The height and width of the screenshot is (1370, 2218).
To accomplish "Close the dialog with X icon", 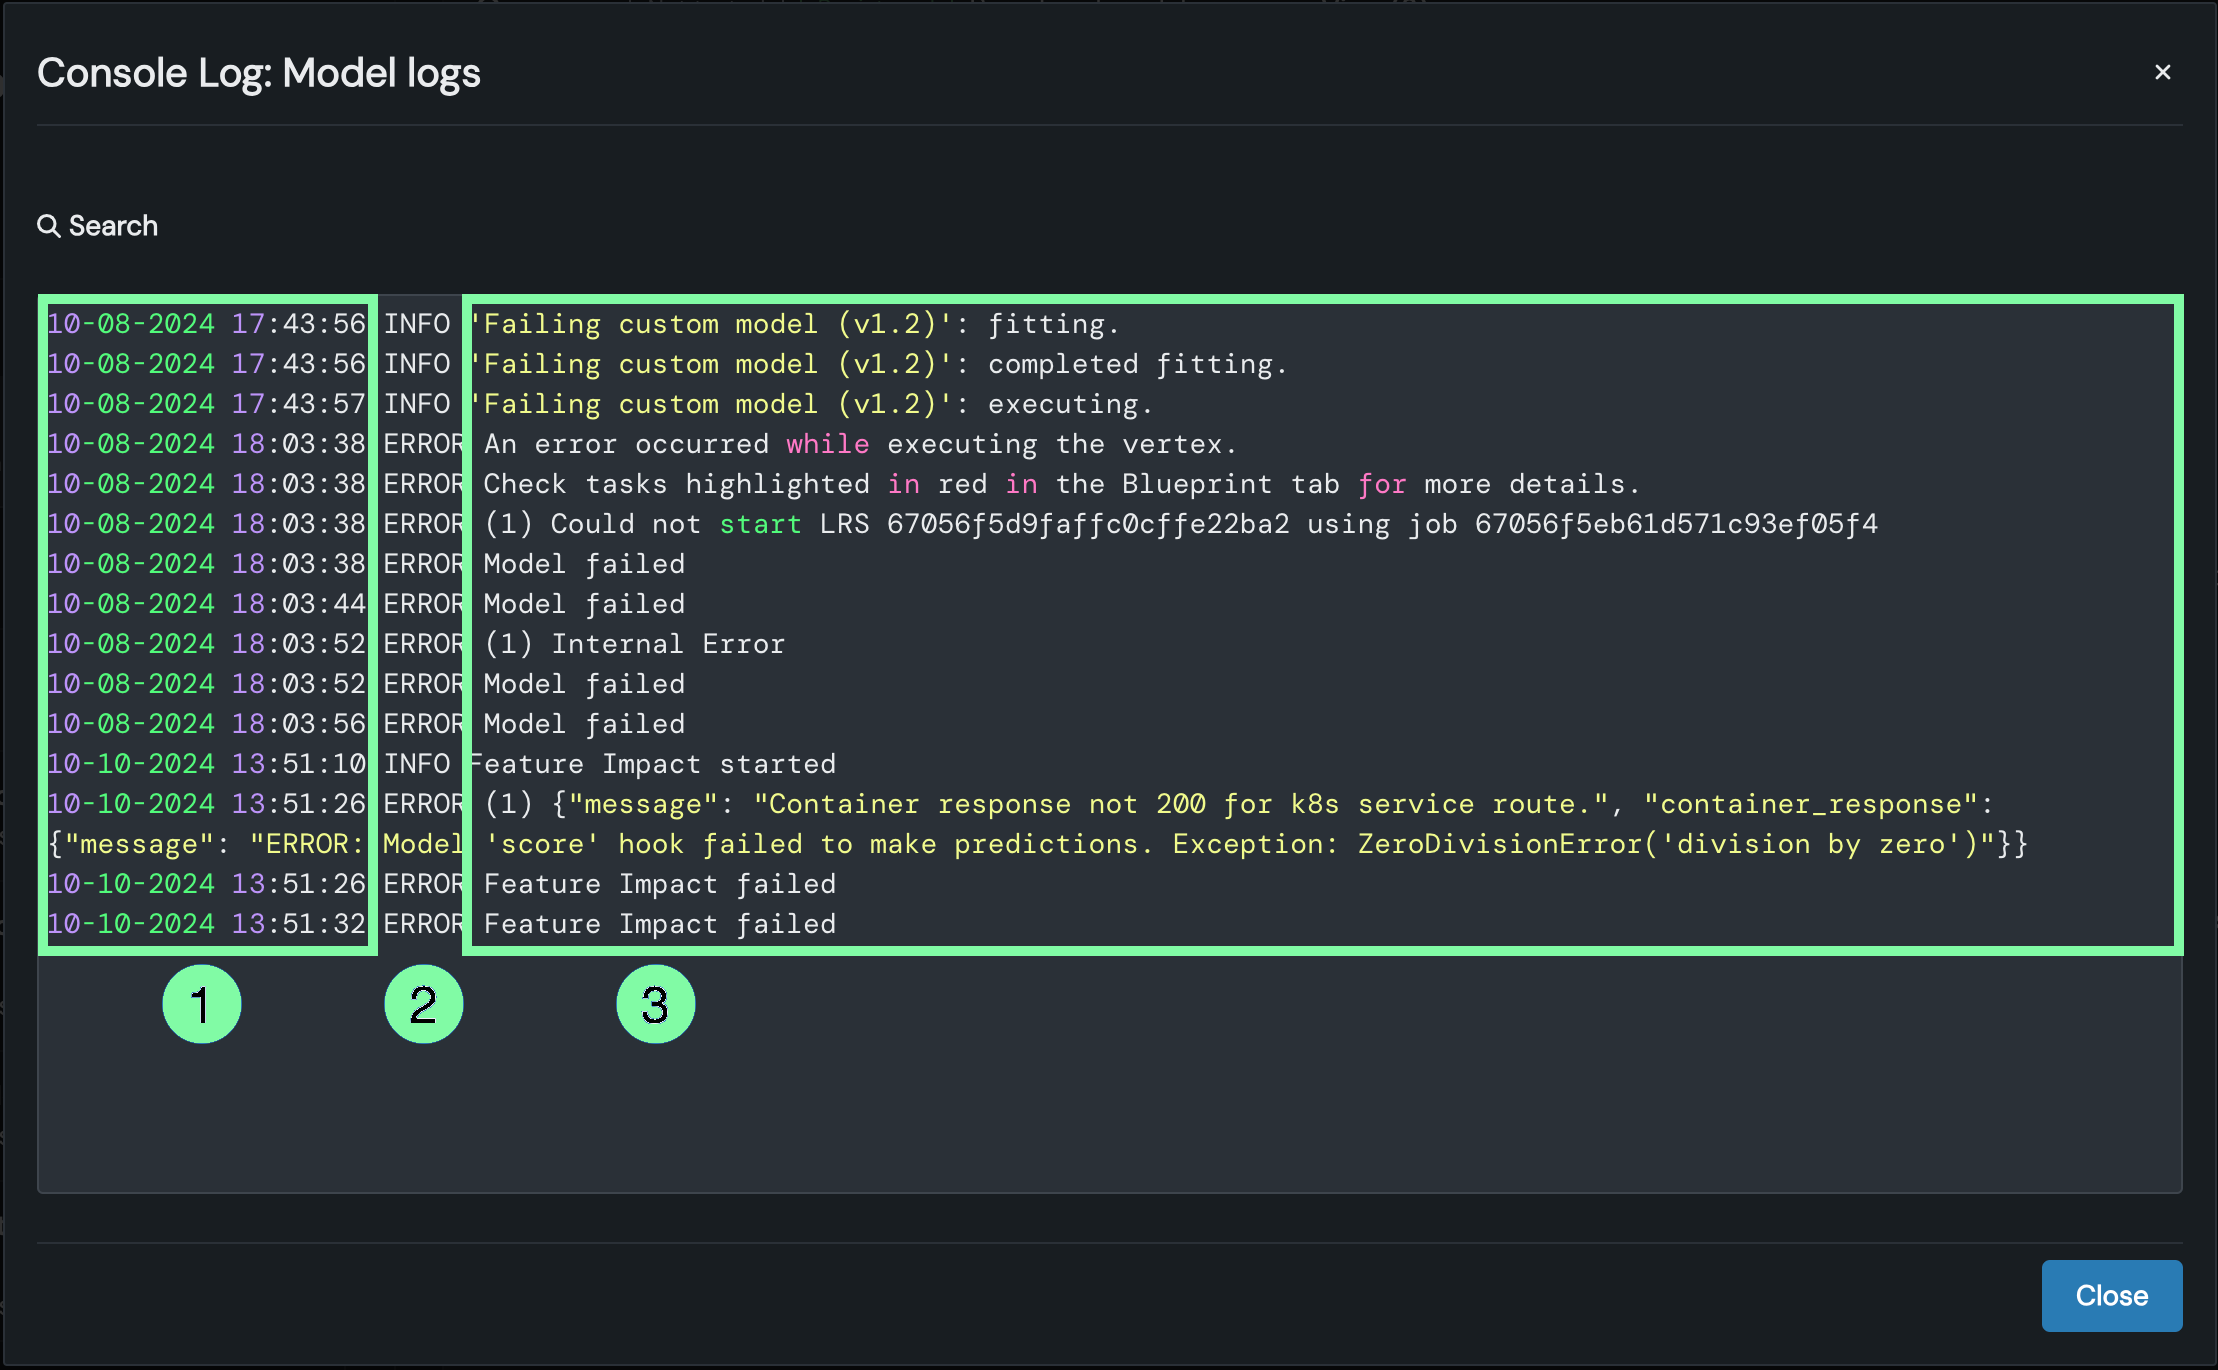I will pyautogui.click(x=2162, y=72).
